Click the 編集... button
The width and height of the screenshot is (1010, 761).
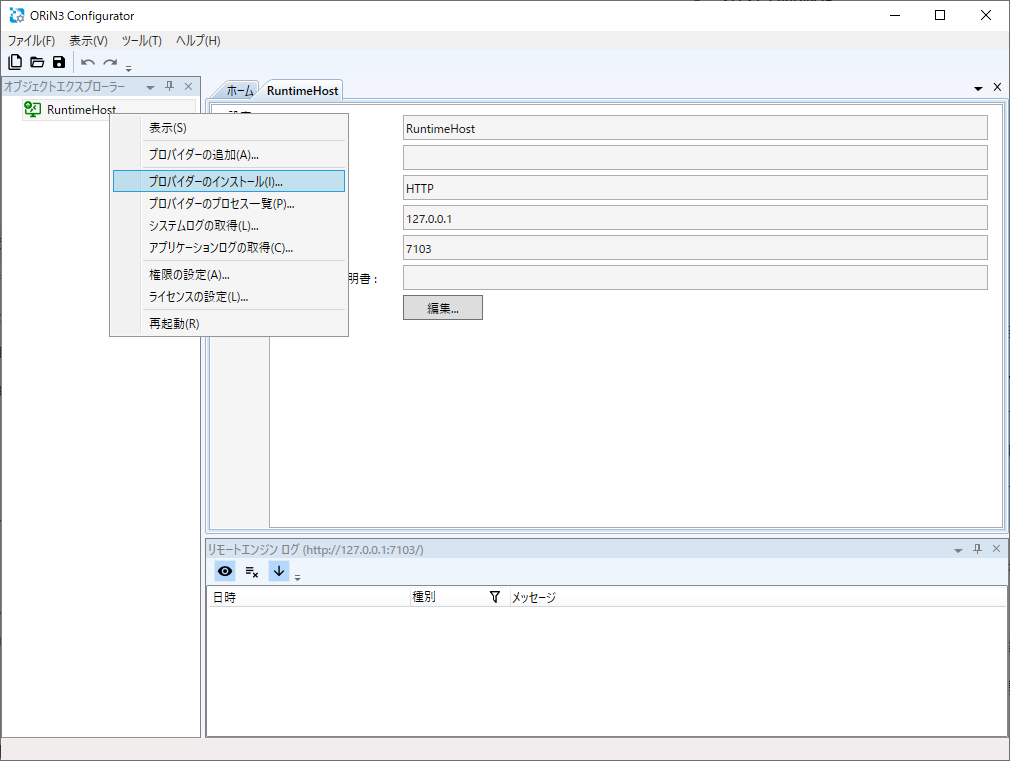[x=443, y=307]
